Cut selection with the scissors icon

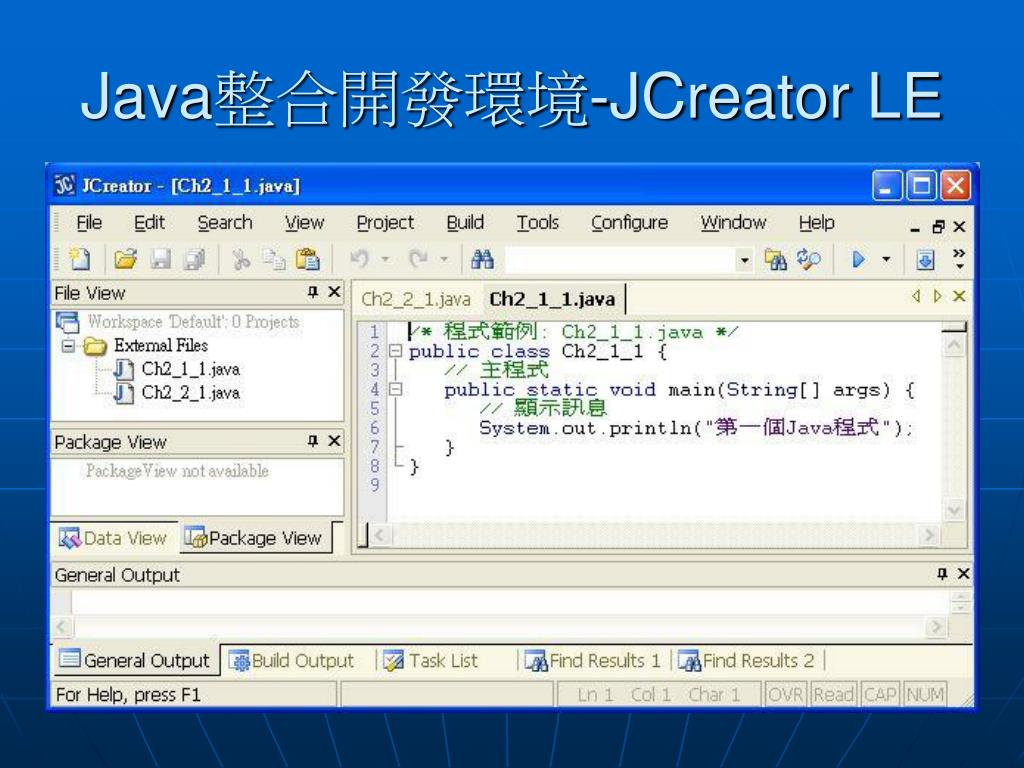pos(241,259)
